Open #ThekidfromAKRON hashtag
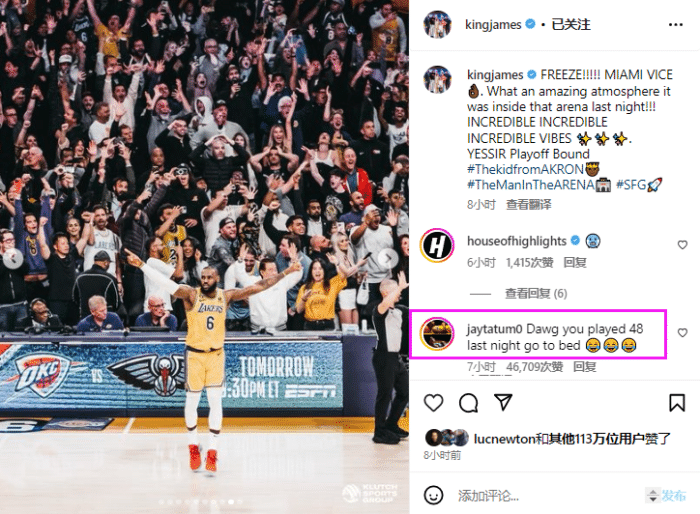Screen dimensions: 700x514 tap(525, 169)
